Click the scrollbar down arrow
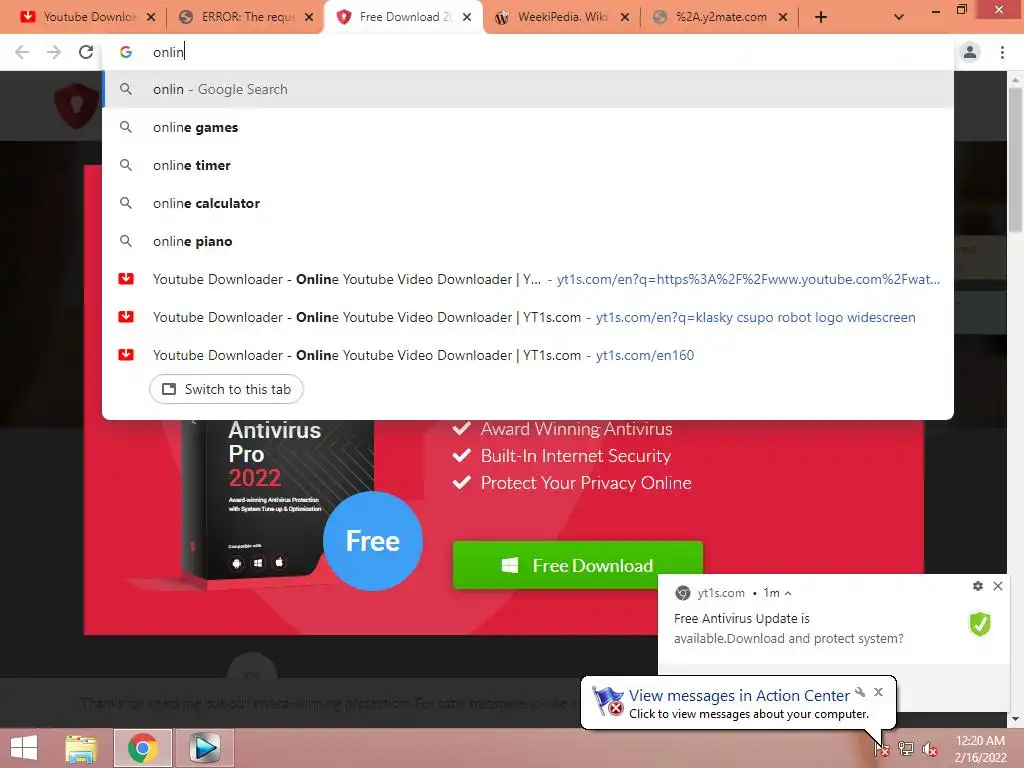This screenshot has height=768, width=1024. (1015, 719)
